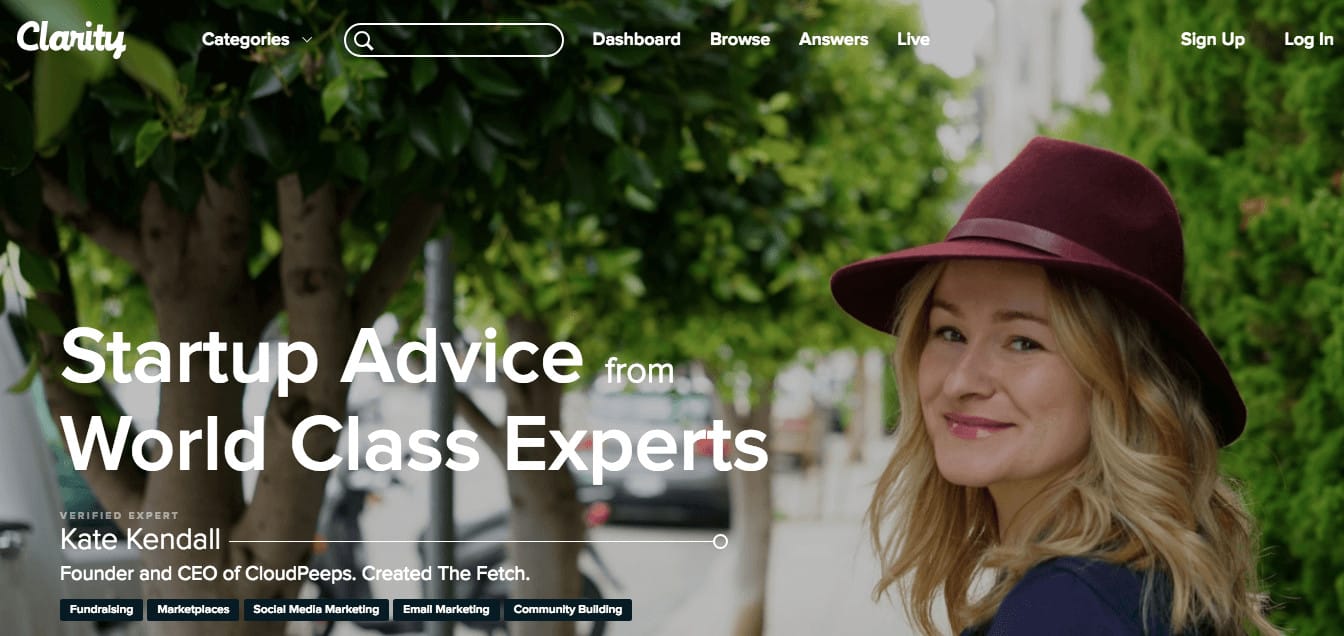Viewport: 1344px width, 636px height.
Task: Open the Browse page
Action: point(740,40)
